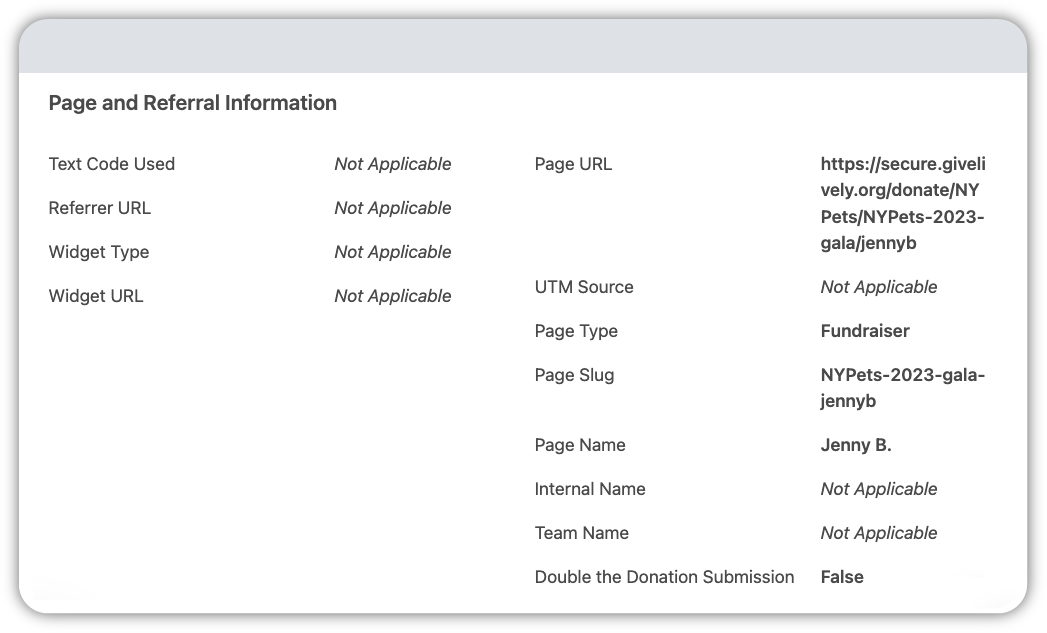Click the NYPets-2023-gala-jennyb slug value
The width and height of the screenshot is (1047, 633).
point(903,388)
